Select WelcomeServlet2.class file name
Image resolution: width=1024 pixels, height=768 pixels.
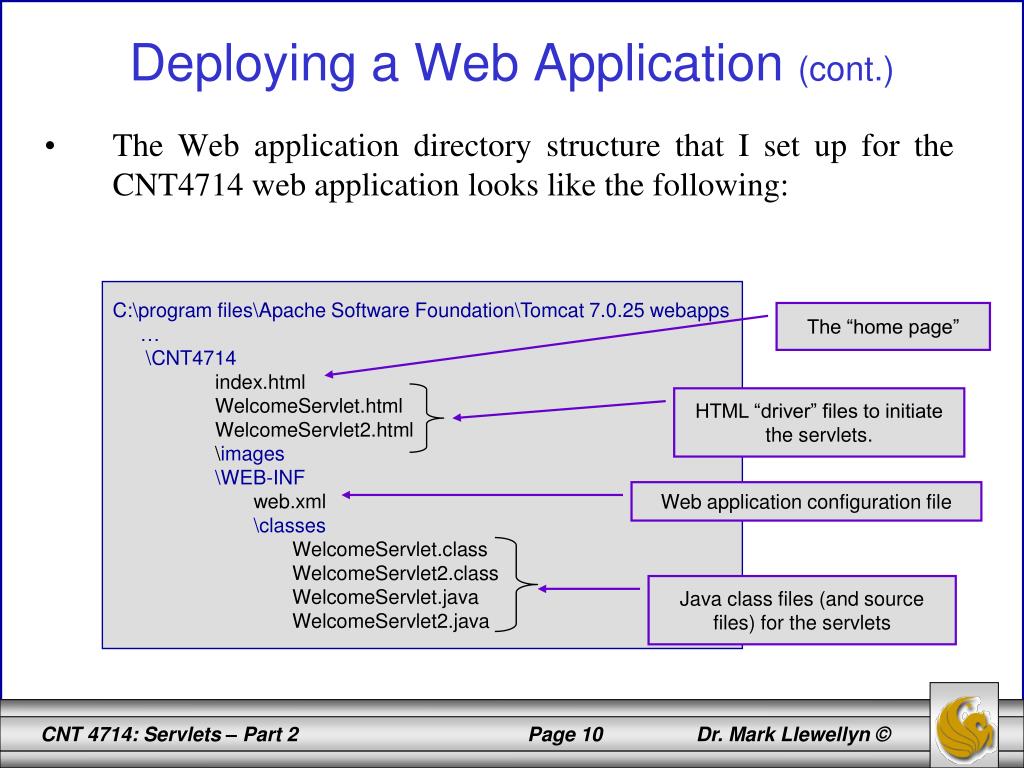click(x=395, y=573)
